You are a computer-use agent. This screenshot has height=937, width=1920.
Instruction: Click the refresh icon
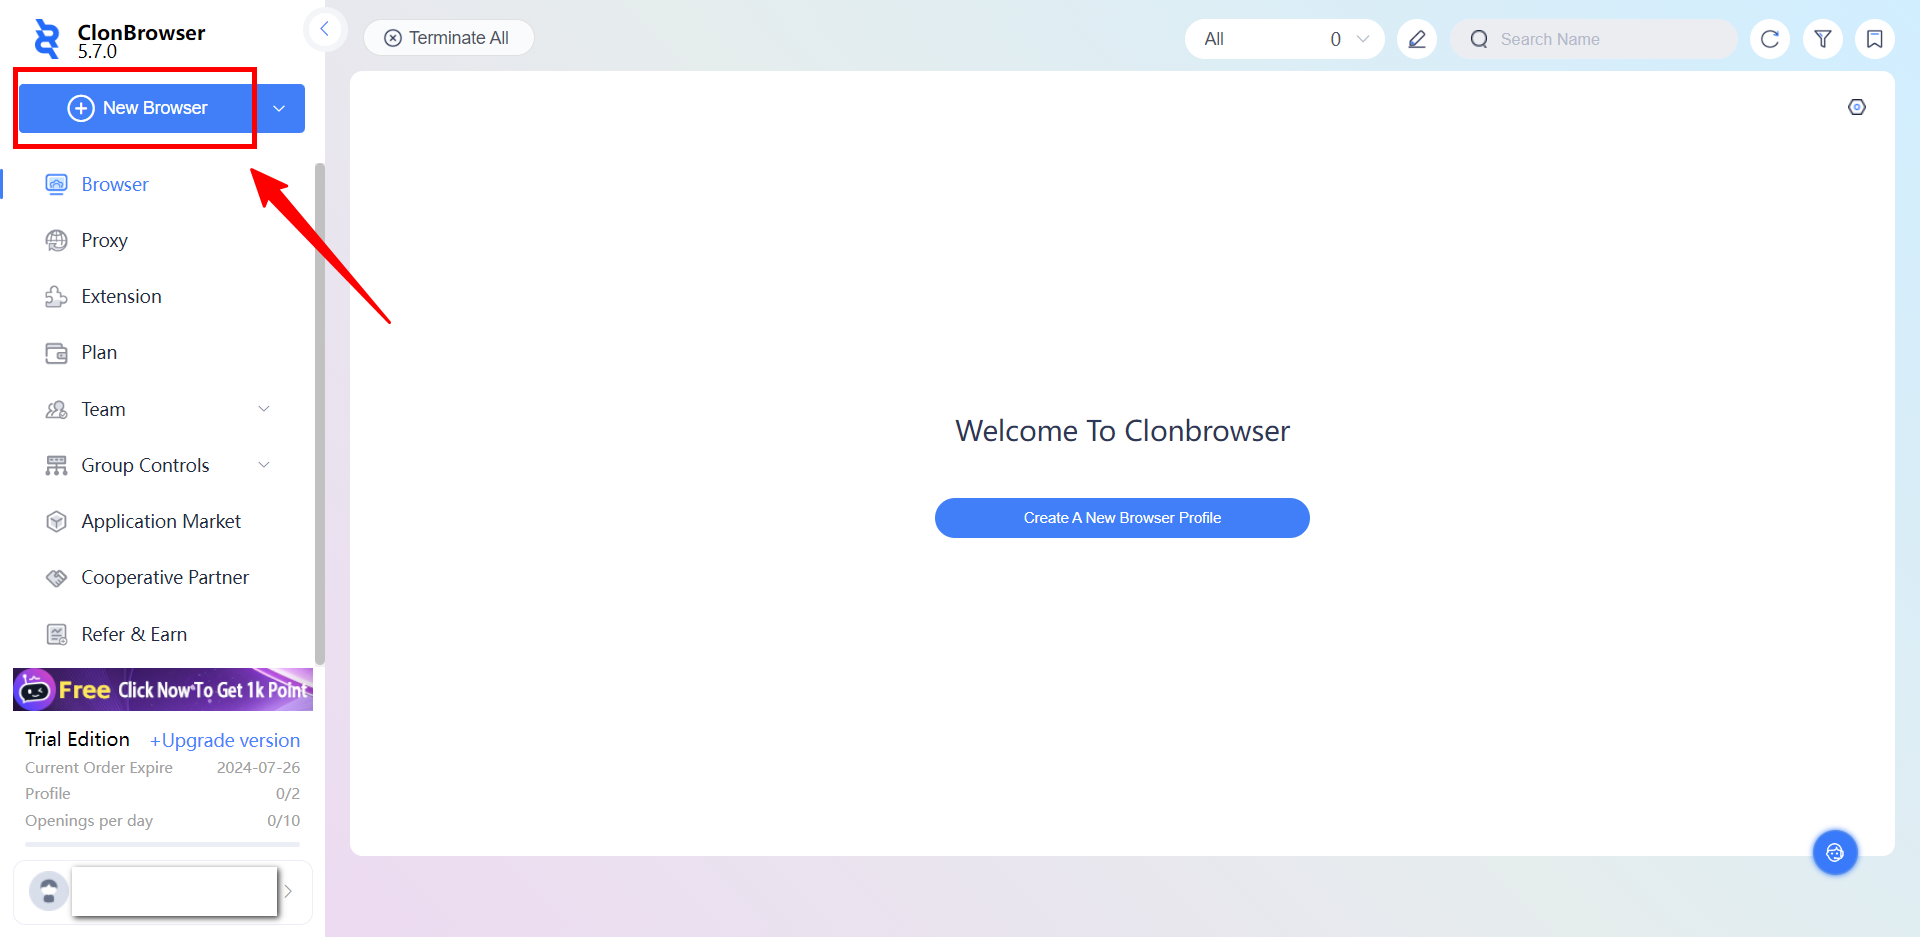click(x=1770, y=39)
